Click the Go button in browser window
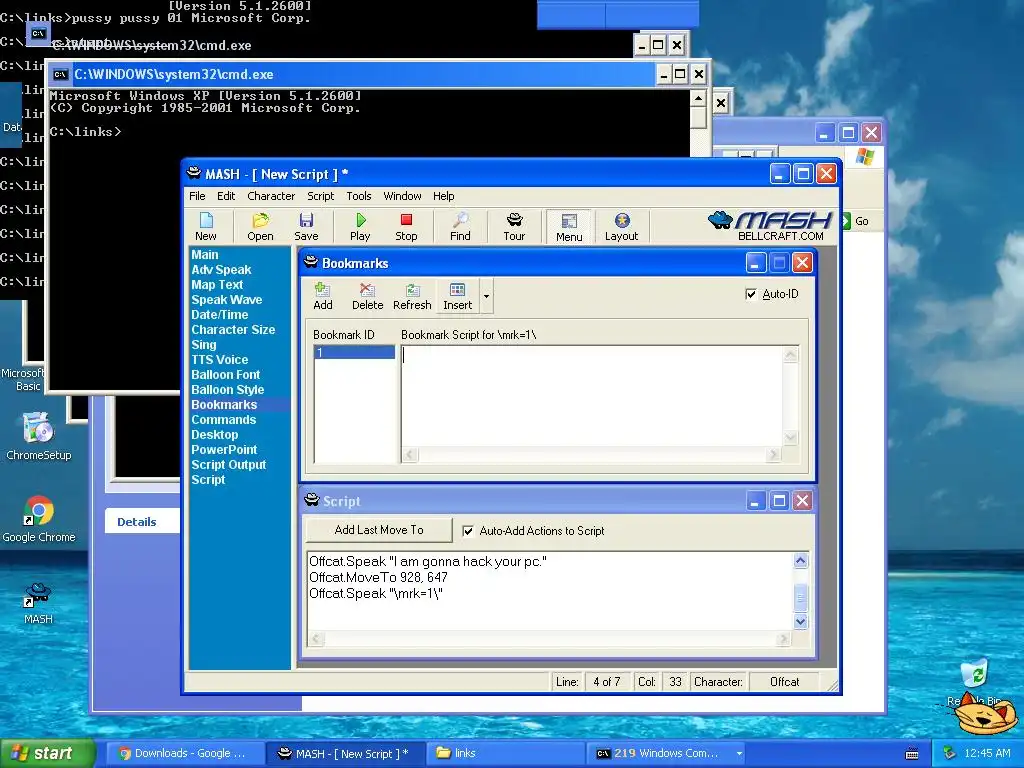 856,221
